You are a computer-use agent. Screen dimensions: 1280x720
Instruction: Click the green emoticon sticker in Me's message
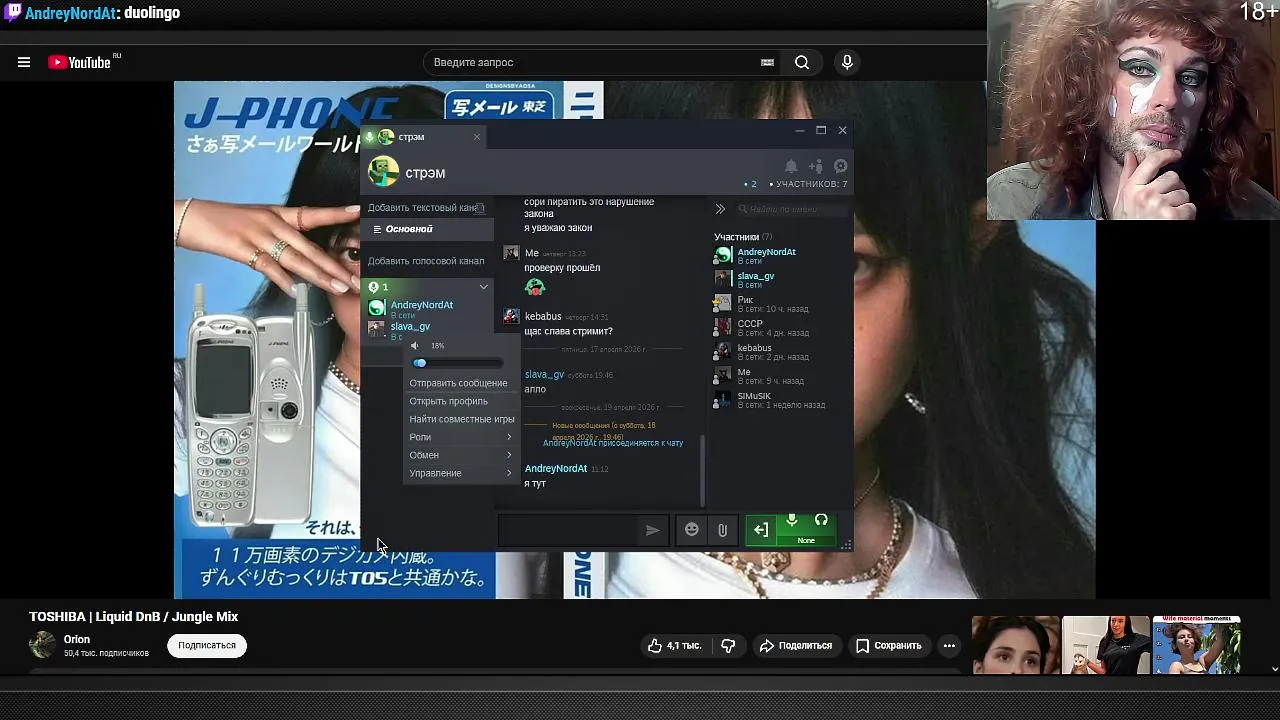click(x=535, y=288)
